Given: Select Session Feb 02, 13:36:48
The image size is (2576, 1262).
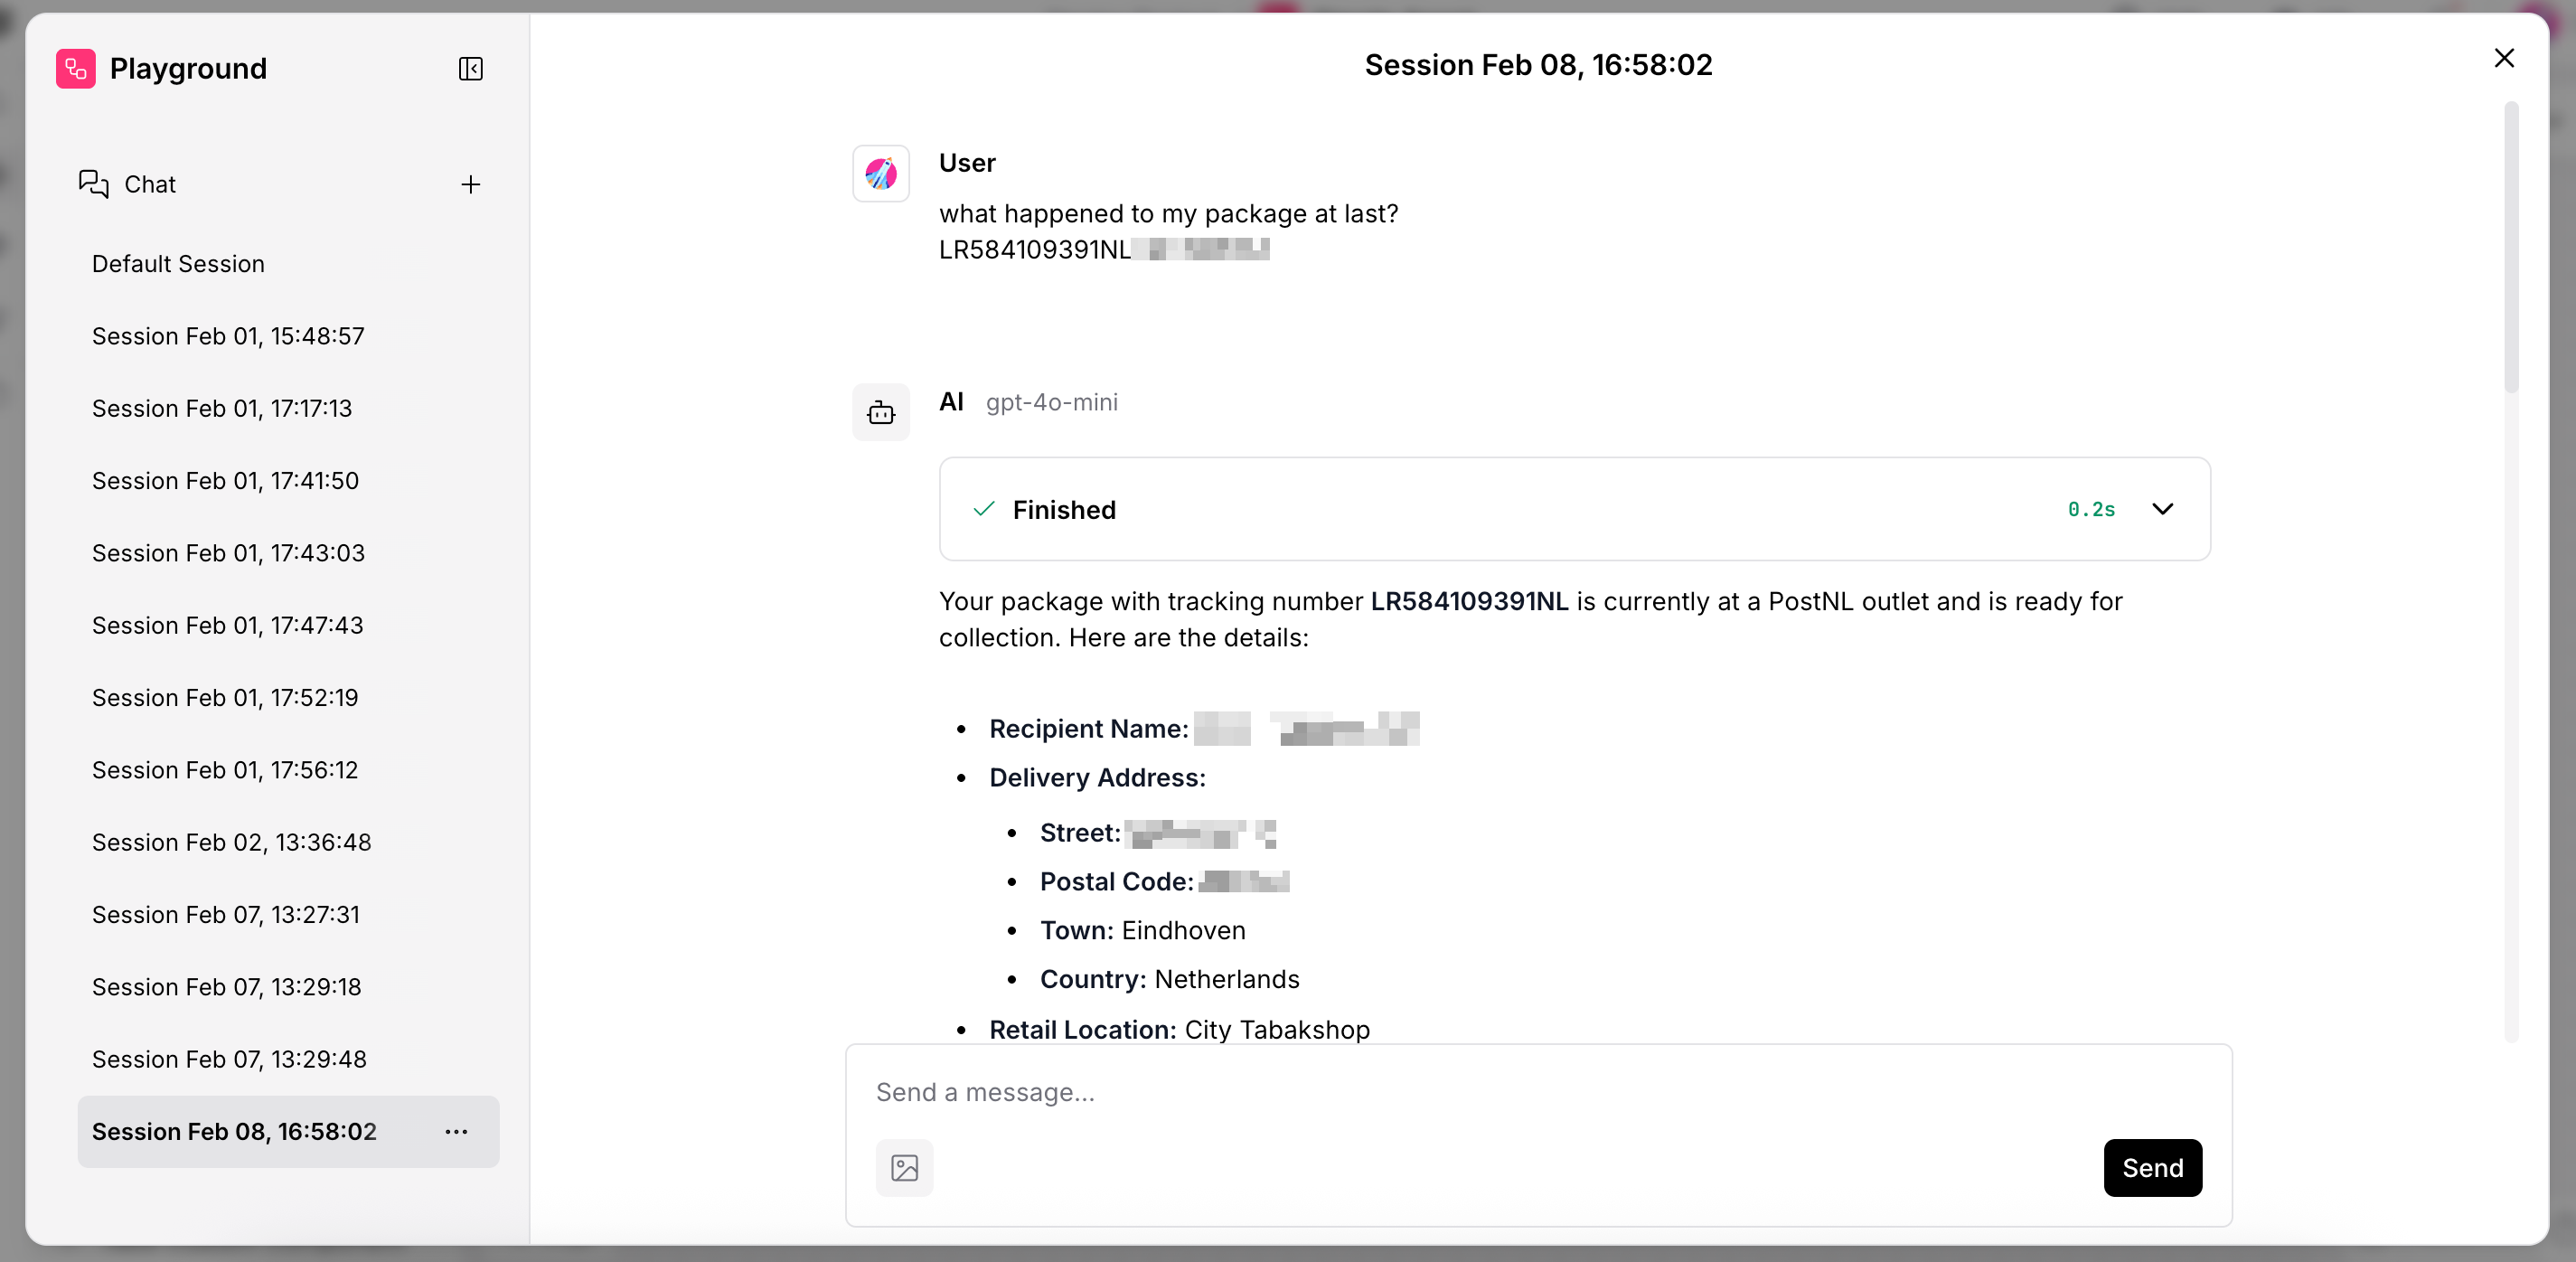Looking at the screenshot, I should pyautogui.click(x=231, y=842).
